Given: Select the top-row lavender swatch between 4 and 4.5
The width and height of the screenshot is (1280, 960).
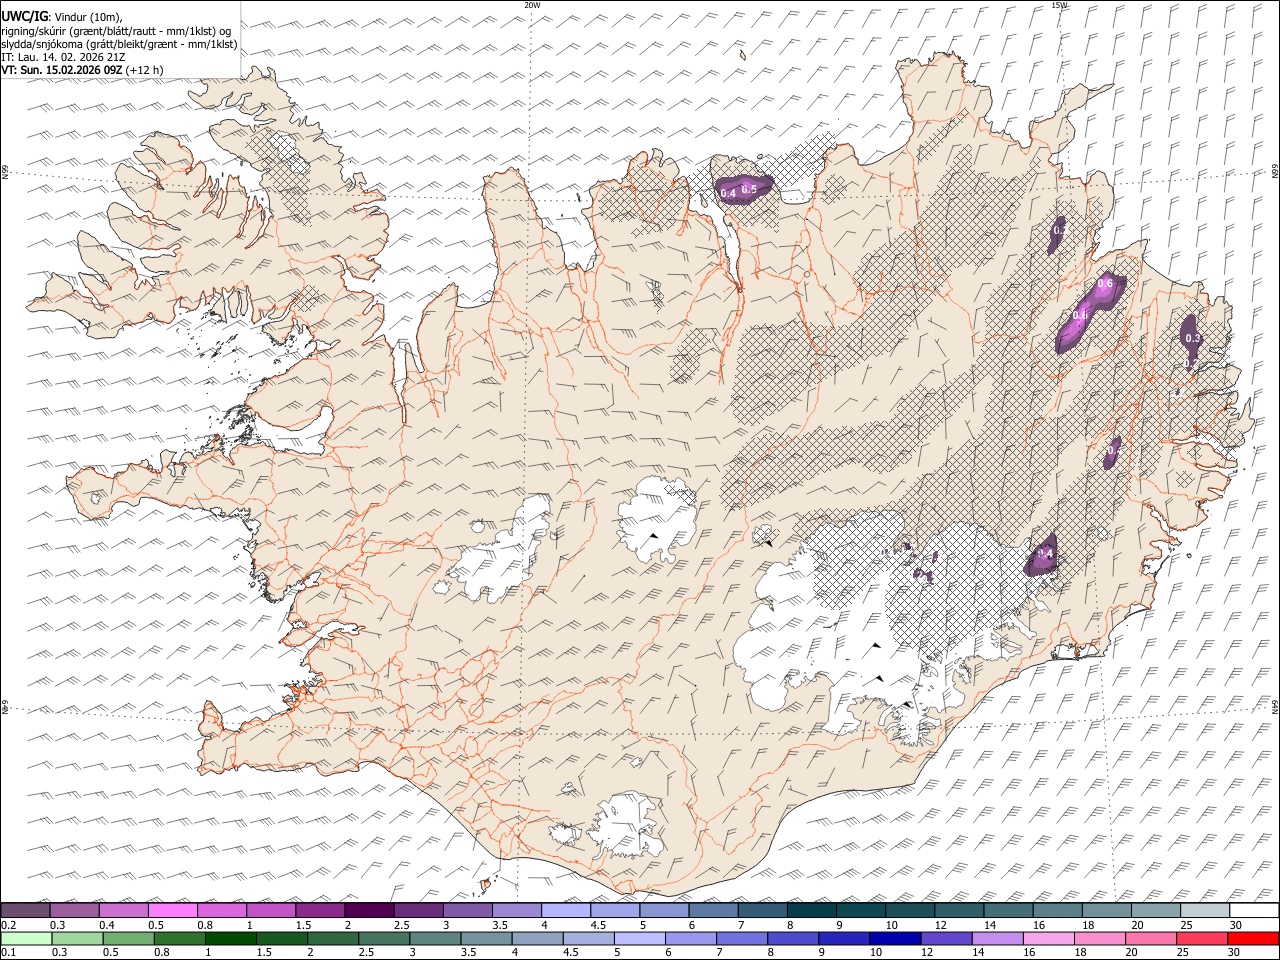Looking at the screenshot, I should click(x=566, y=910).
